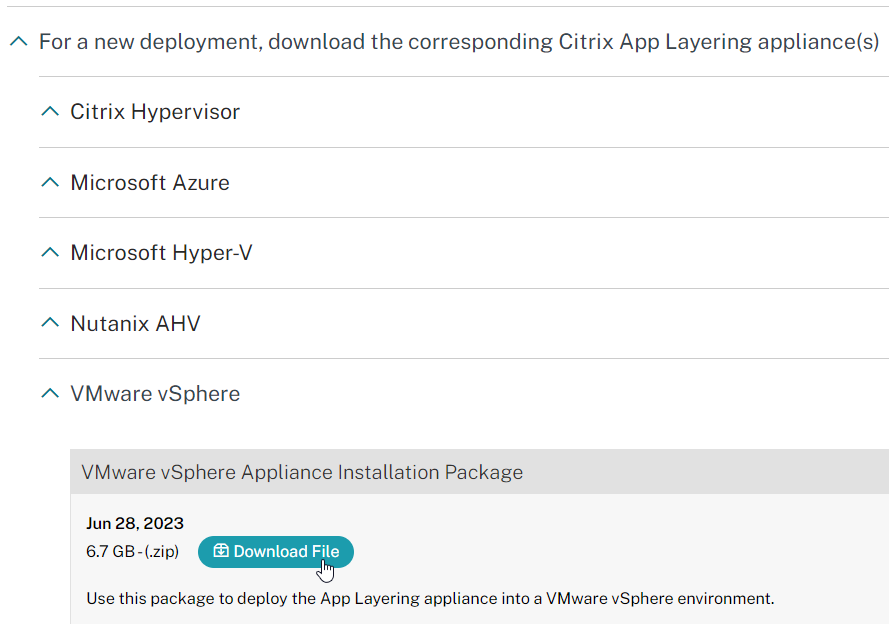
Task: Expand the Microsoft Azure section heading
Action: click(x=150, y=182)
